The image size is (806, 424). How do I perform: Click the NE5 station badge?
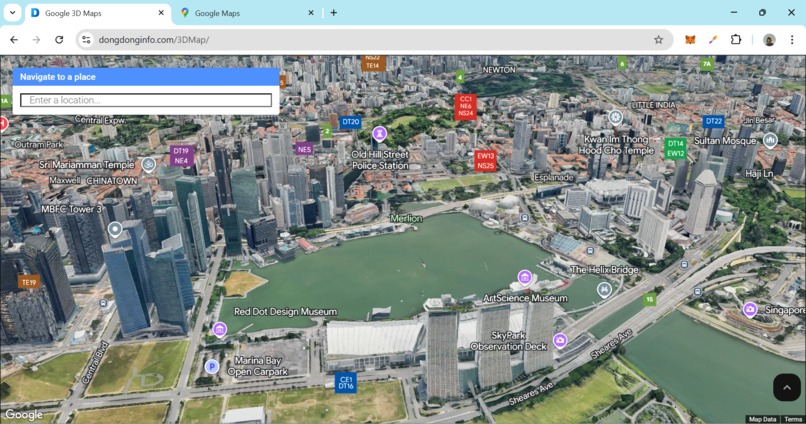(x=304, y=149)
